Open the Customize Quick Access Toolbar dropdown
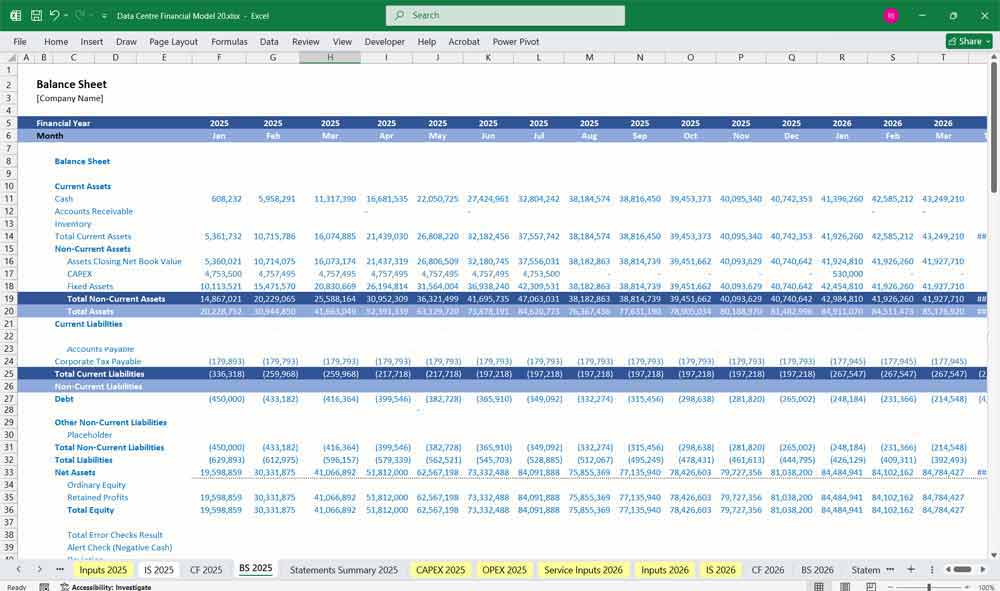 [103, 14]
